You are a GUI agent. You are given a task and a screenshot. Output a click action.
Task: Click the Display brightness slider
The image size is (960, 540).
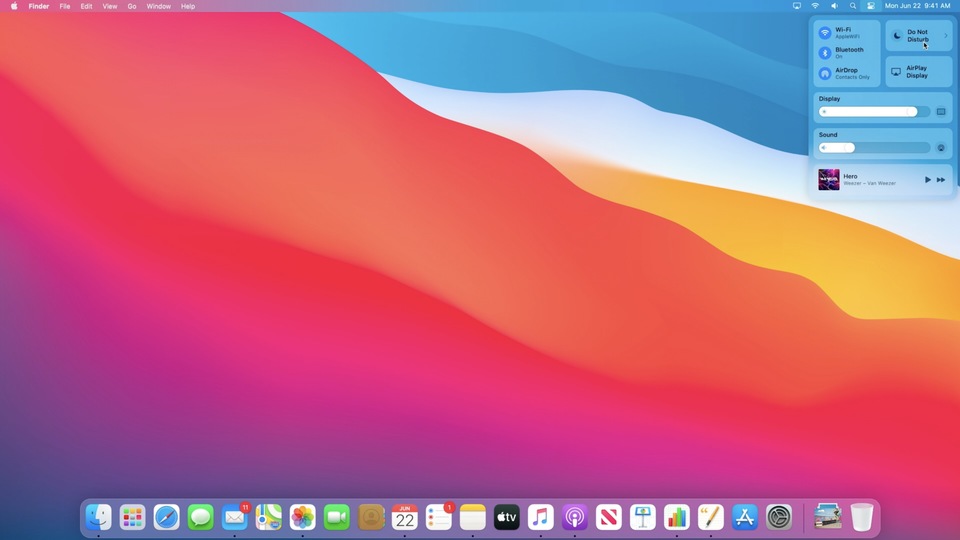(874, 111)
